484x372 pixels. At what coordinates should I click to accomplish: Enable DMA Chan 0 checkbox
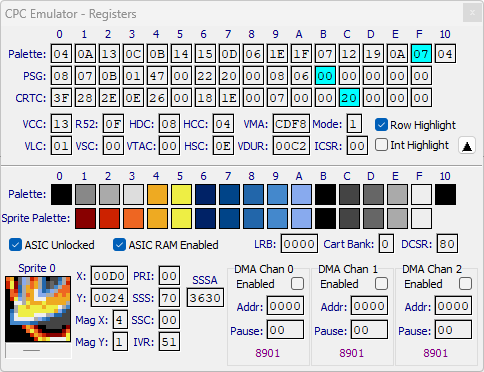(297, 284)
